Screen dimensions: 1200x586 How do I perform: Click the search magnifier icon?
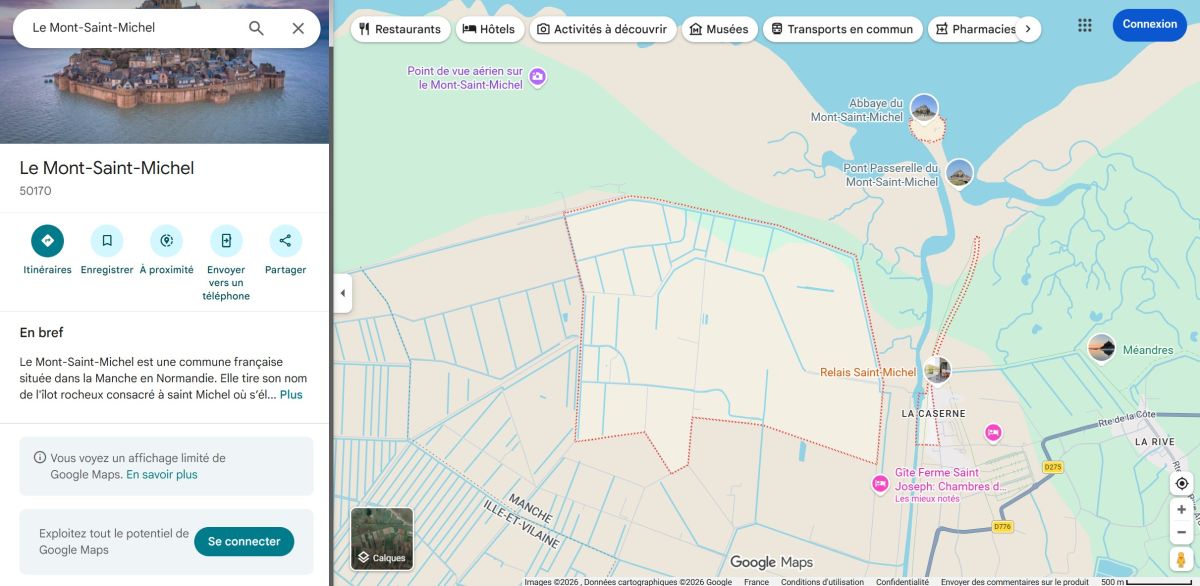[255, 29]
